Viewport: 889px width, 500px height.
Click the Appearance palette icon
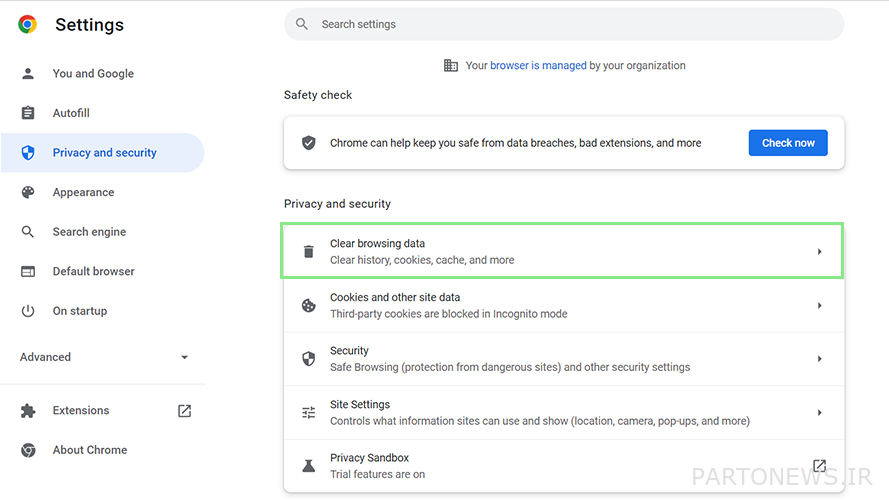(x=28, y=192)
